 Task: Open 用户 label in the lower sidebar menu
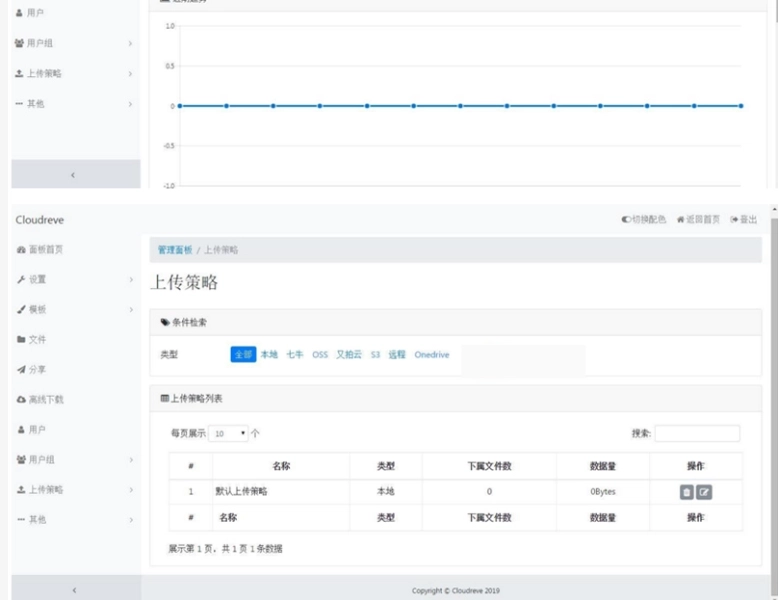coord(37,429)
